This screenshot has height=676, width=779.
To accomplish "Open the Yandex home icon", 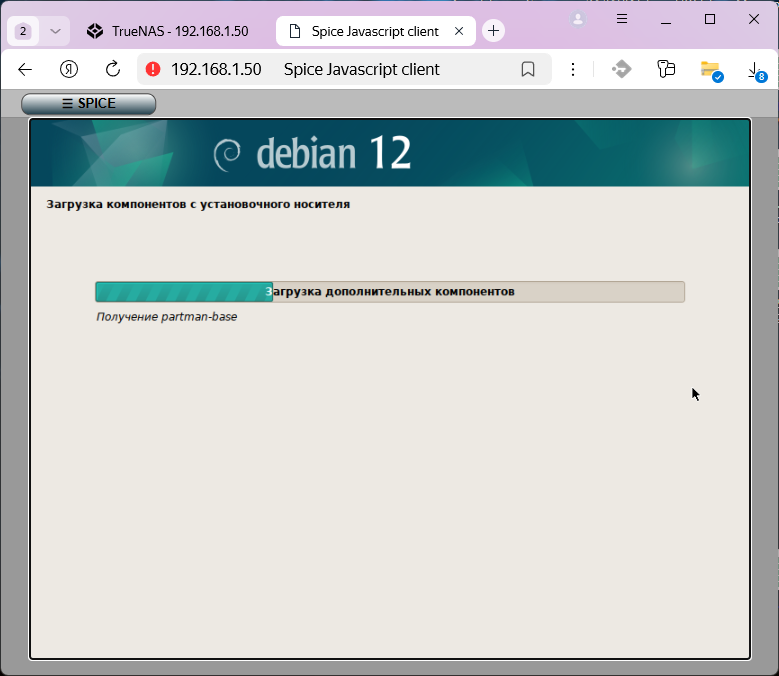I will 69,70.
